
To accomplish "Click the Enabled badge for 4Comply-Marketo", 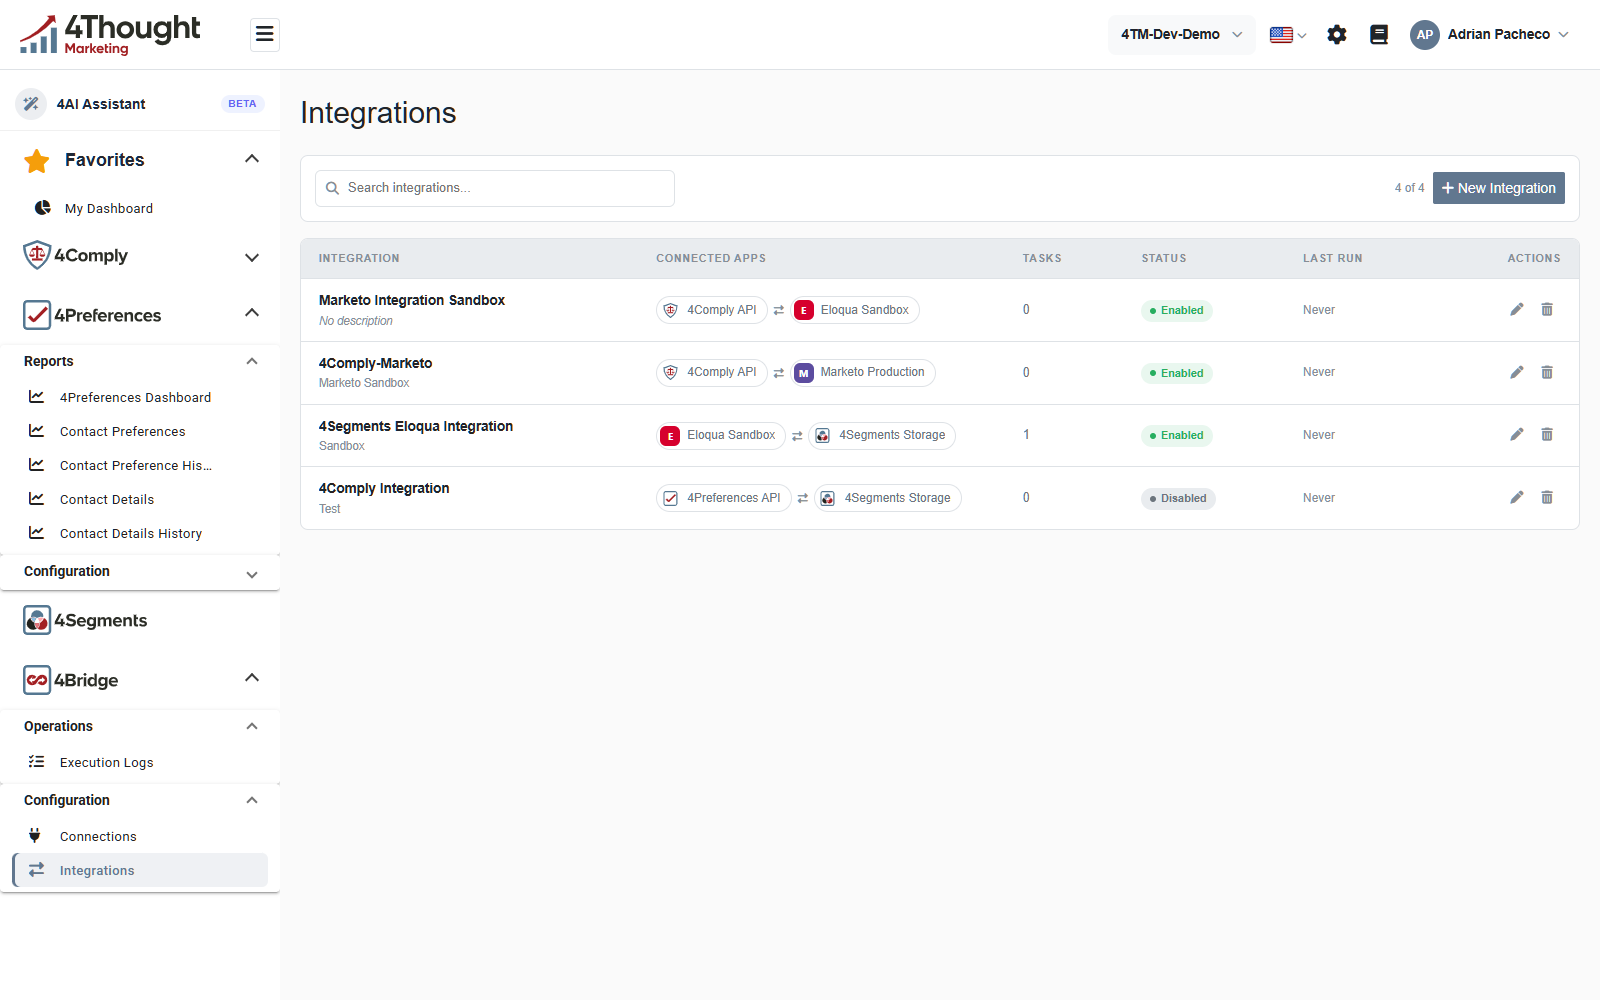I will coord(1177,373).
